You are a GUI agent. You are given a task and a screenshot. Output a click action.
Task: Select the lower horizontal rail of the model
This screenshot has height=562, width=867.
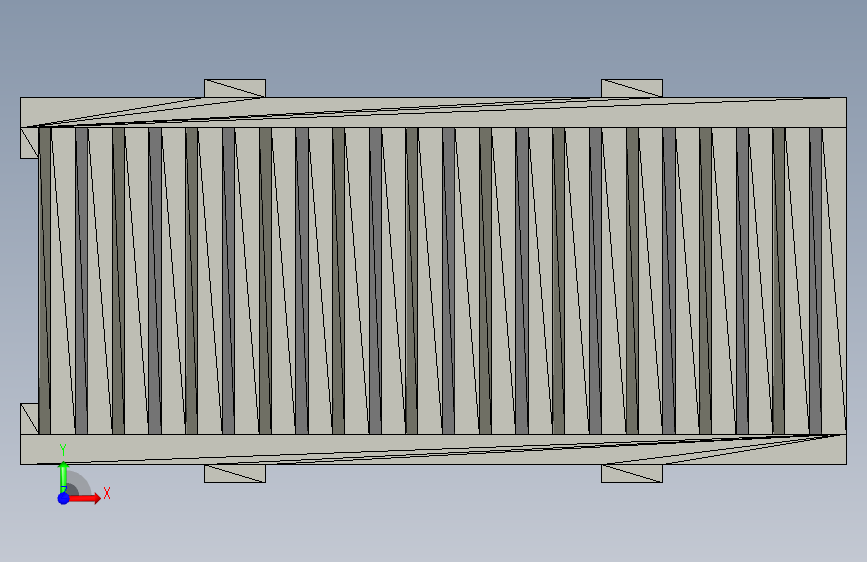point(434,449)
